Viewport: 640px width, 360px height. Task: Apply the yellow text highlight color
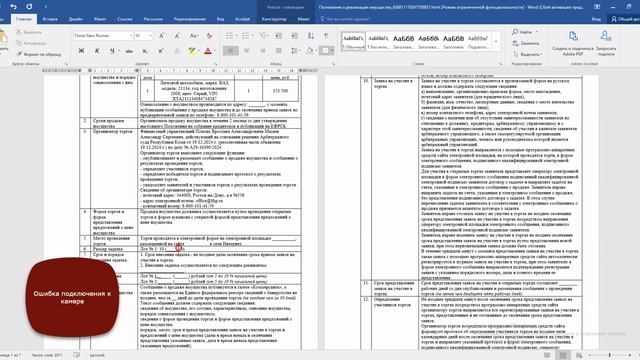191,51
